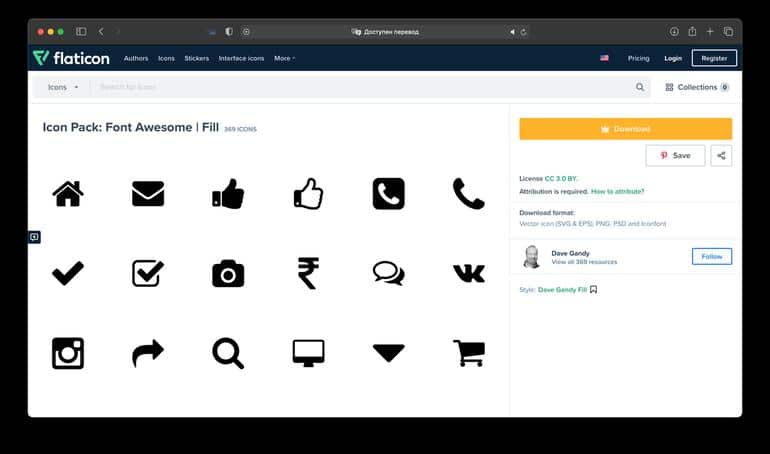The image size is (770, 454).
Task: Click the checked checkbox square icon
Action: click(x=148, y=273)
